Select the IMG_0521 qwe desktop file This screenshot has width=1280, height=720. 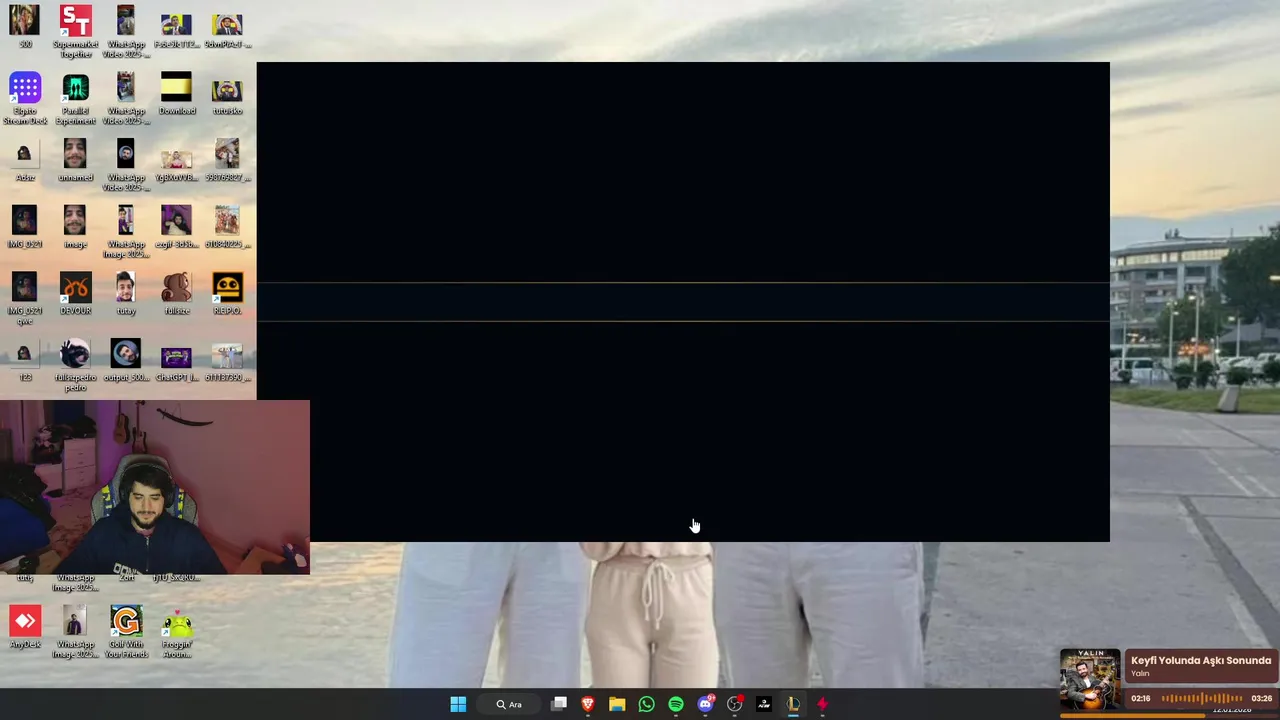(x=25, y=299)
